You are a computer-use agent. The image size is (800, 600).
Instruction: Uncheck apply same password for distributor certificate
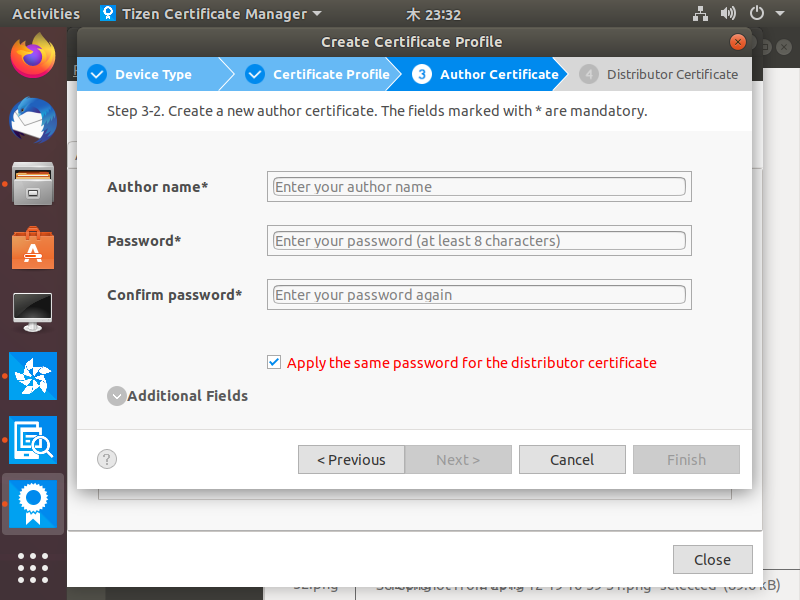pyautogui.click(x=274, y=362)
